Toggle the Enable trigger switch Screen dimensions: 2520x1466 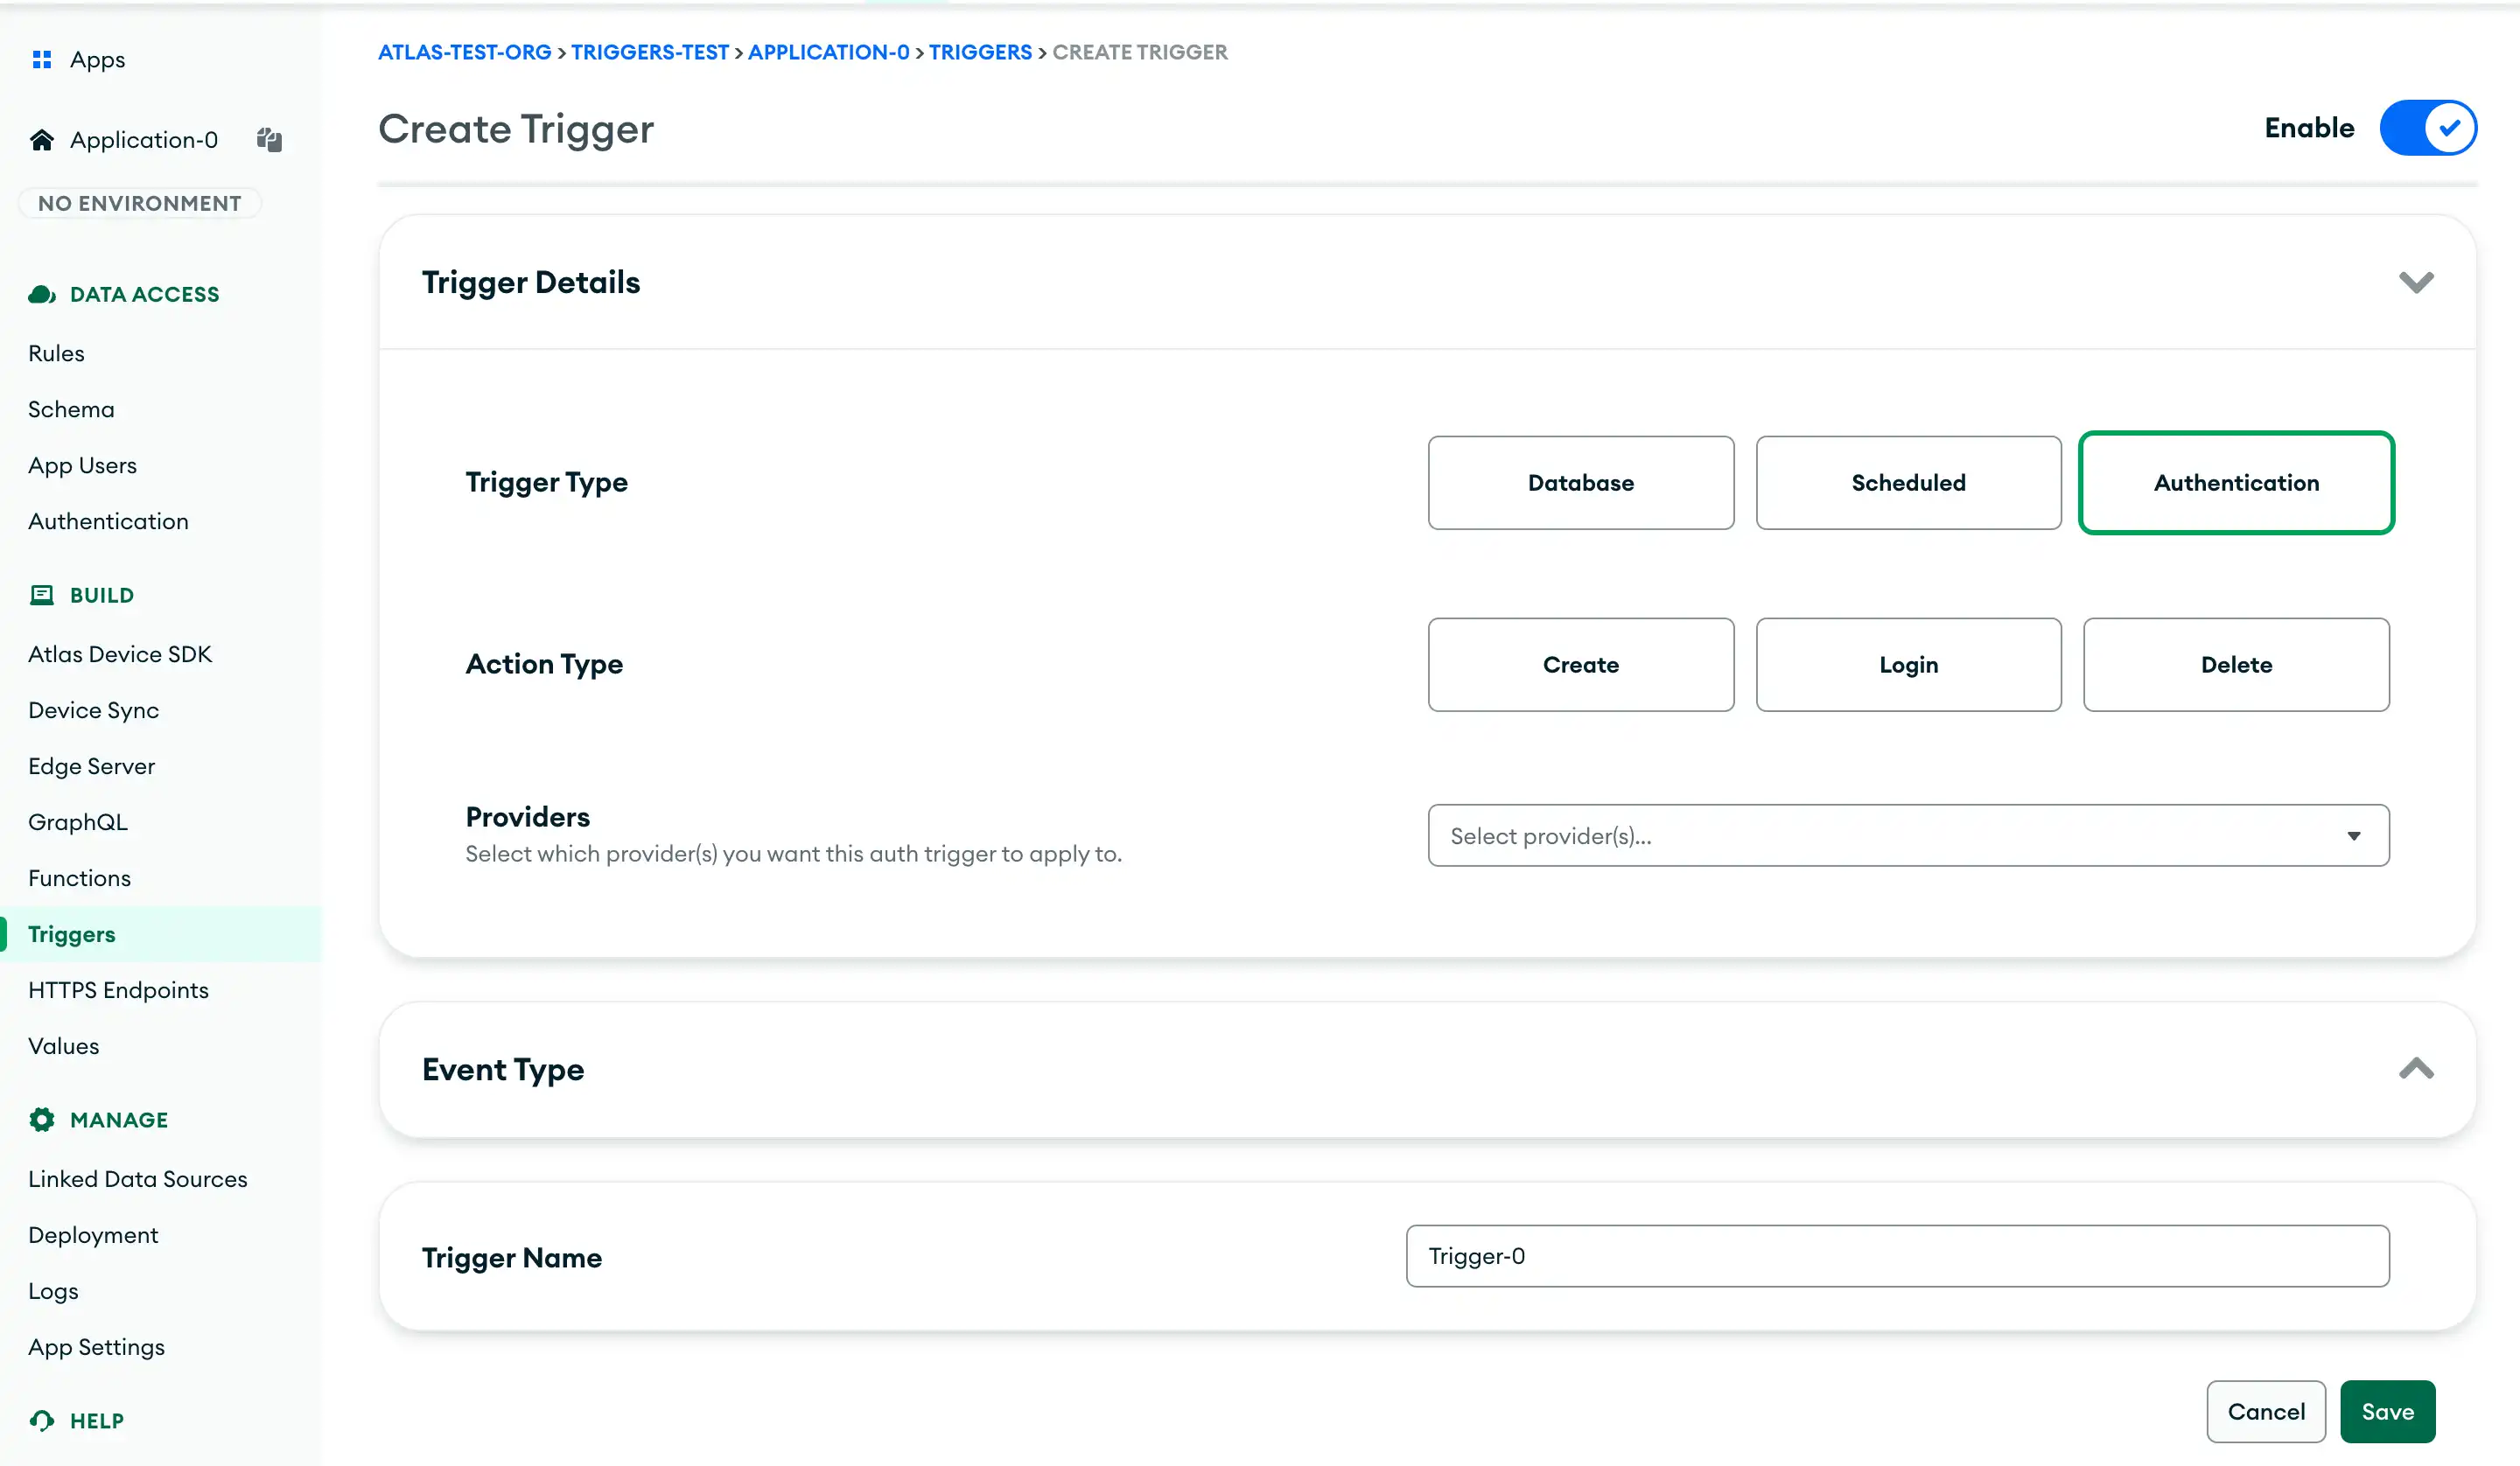pyautogui.click(x=2429, y=128)
